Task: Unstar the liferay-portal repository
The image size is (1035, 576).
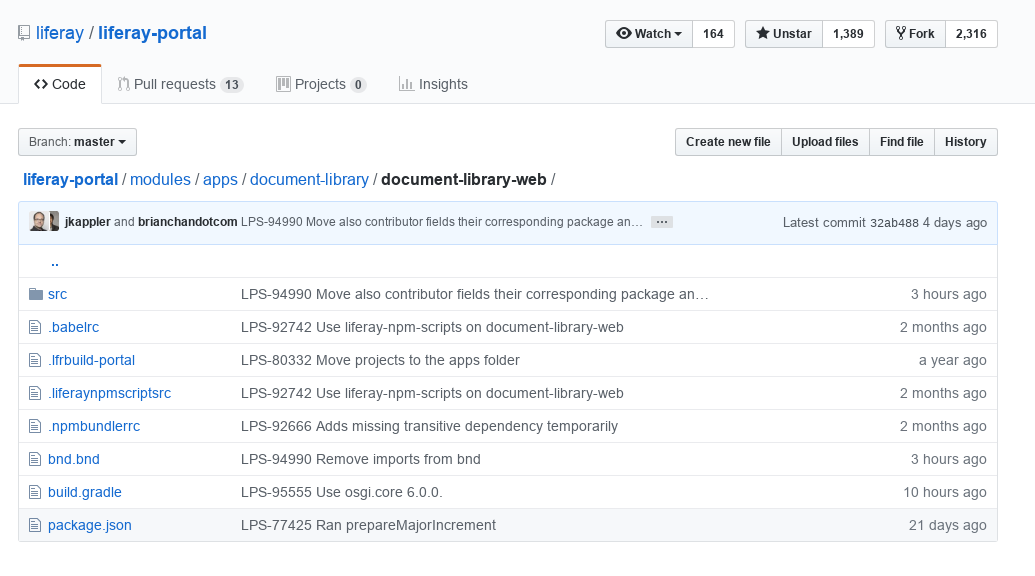Action: click(784, 34)
